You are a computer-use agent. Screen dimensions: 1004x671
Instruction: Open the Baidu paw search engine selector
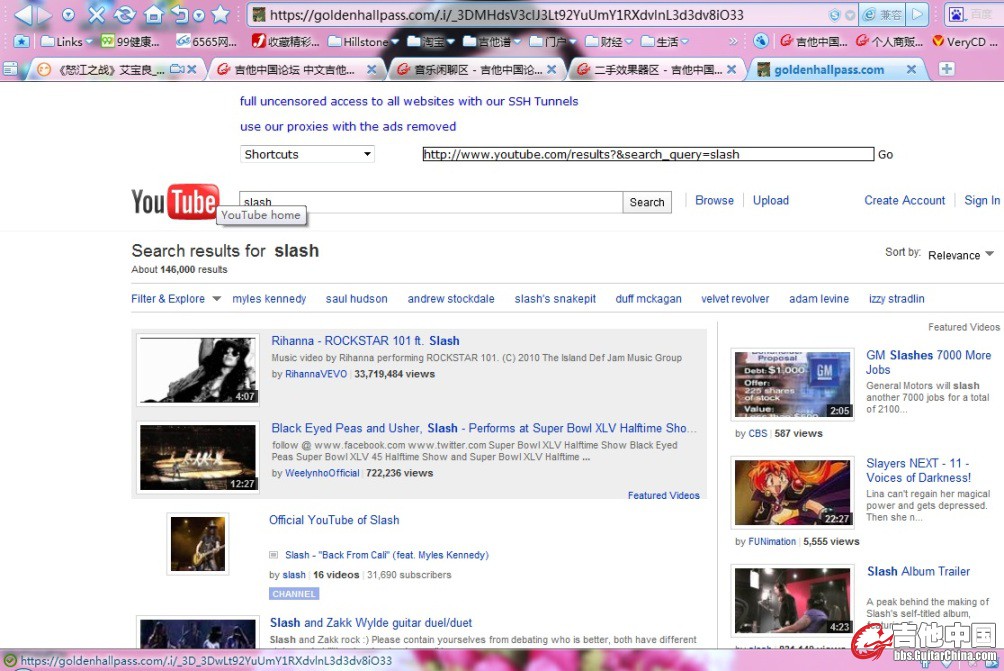click(957, 14)
